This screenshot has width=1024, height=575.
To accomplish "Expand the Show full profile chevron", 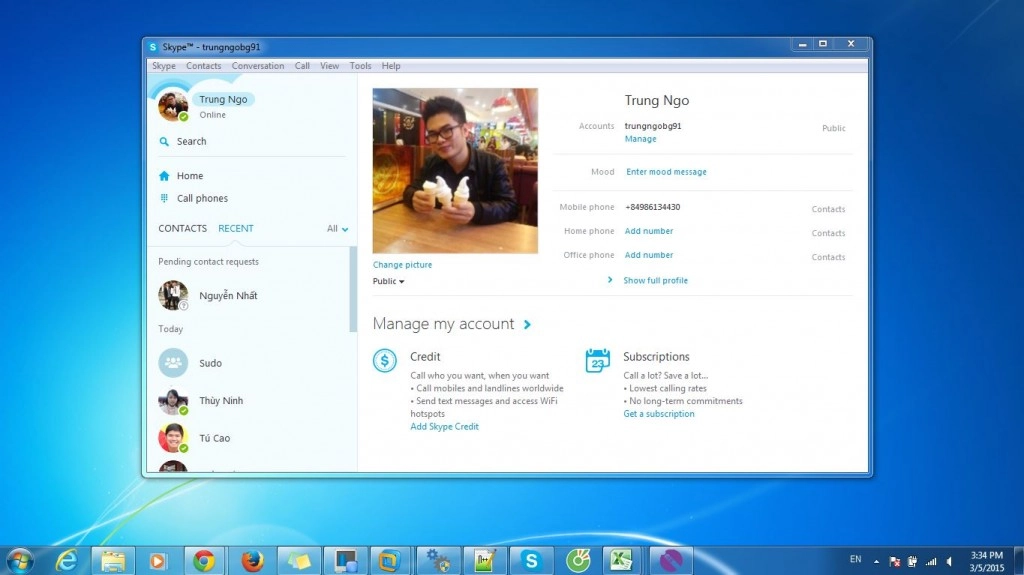I will (610, 280).
